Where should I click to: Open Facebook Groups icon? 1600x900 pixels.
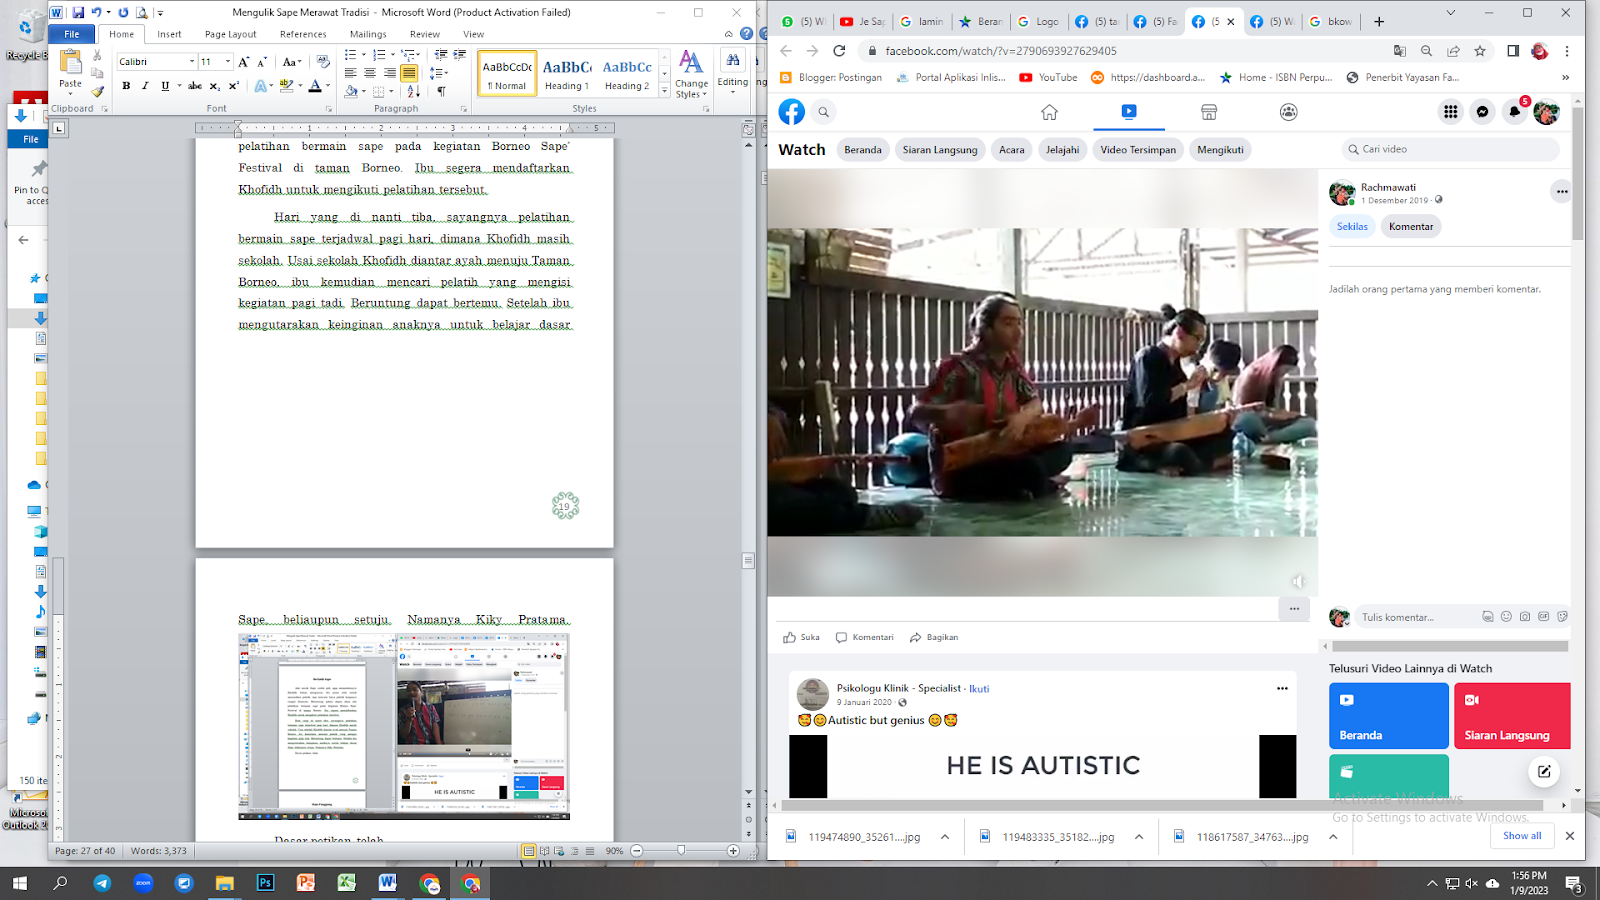tap(1289, 112)
